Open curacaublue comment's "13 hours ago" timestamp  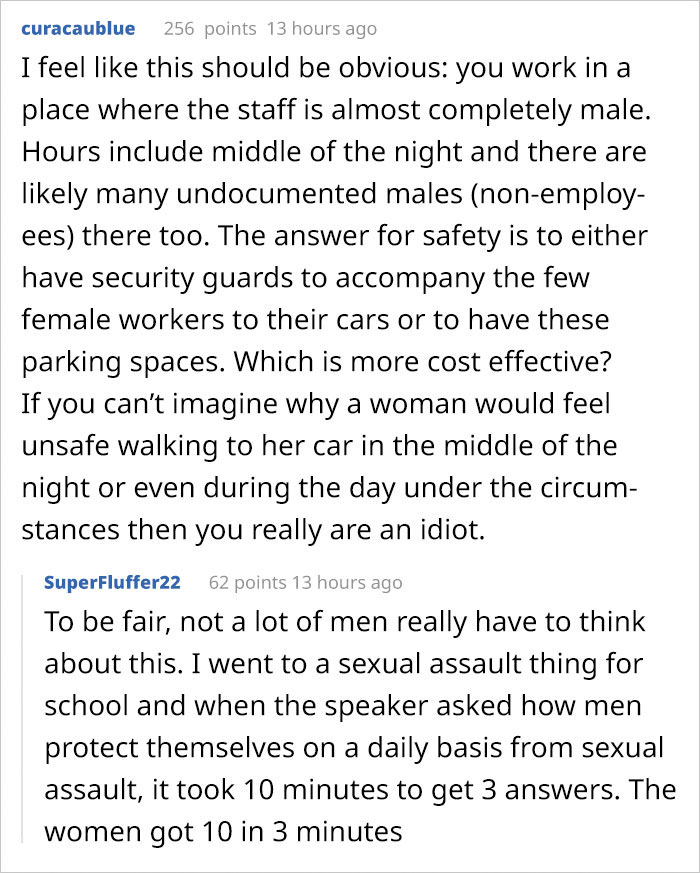click(x=322, y=29)
